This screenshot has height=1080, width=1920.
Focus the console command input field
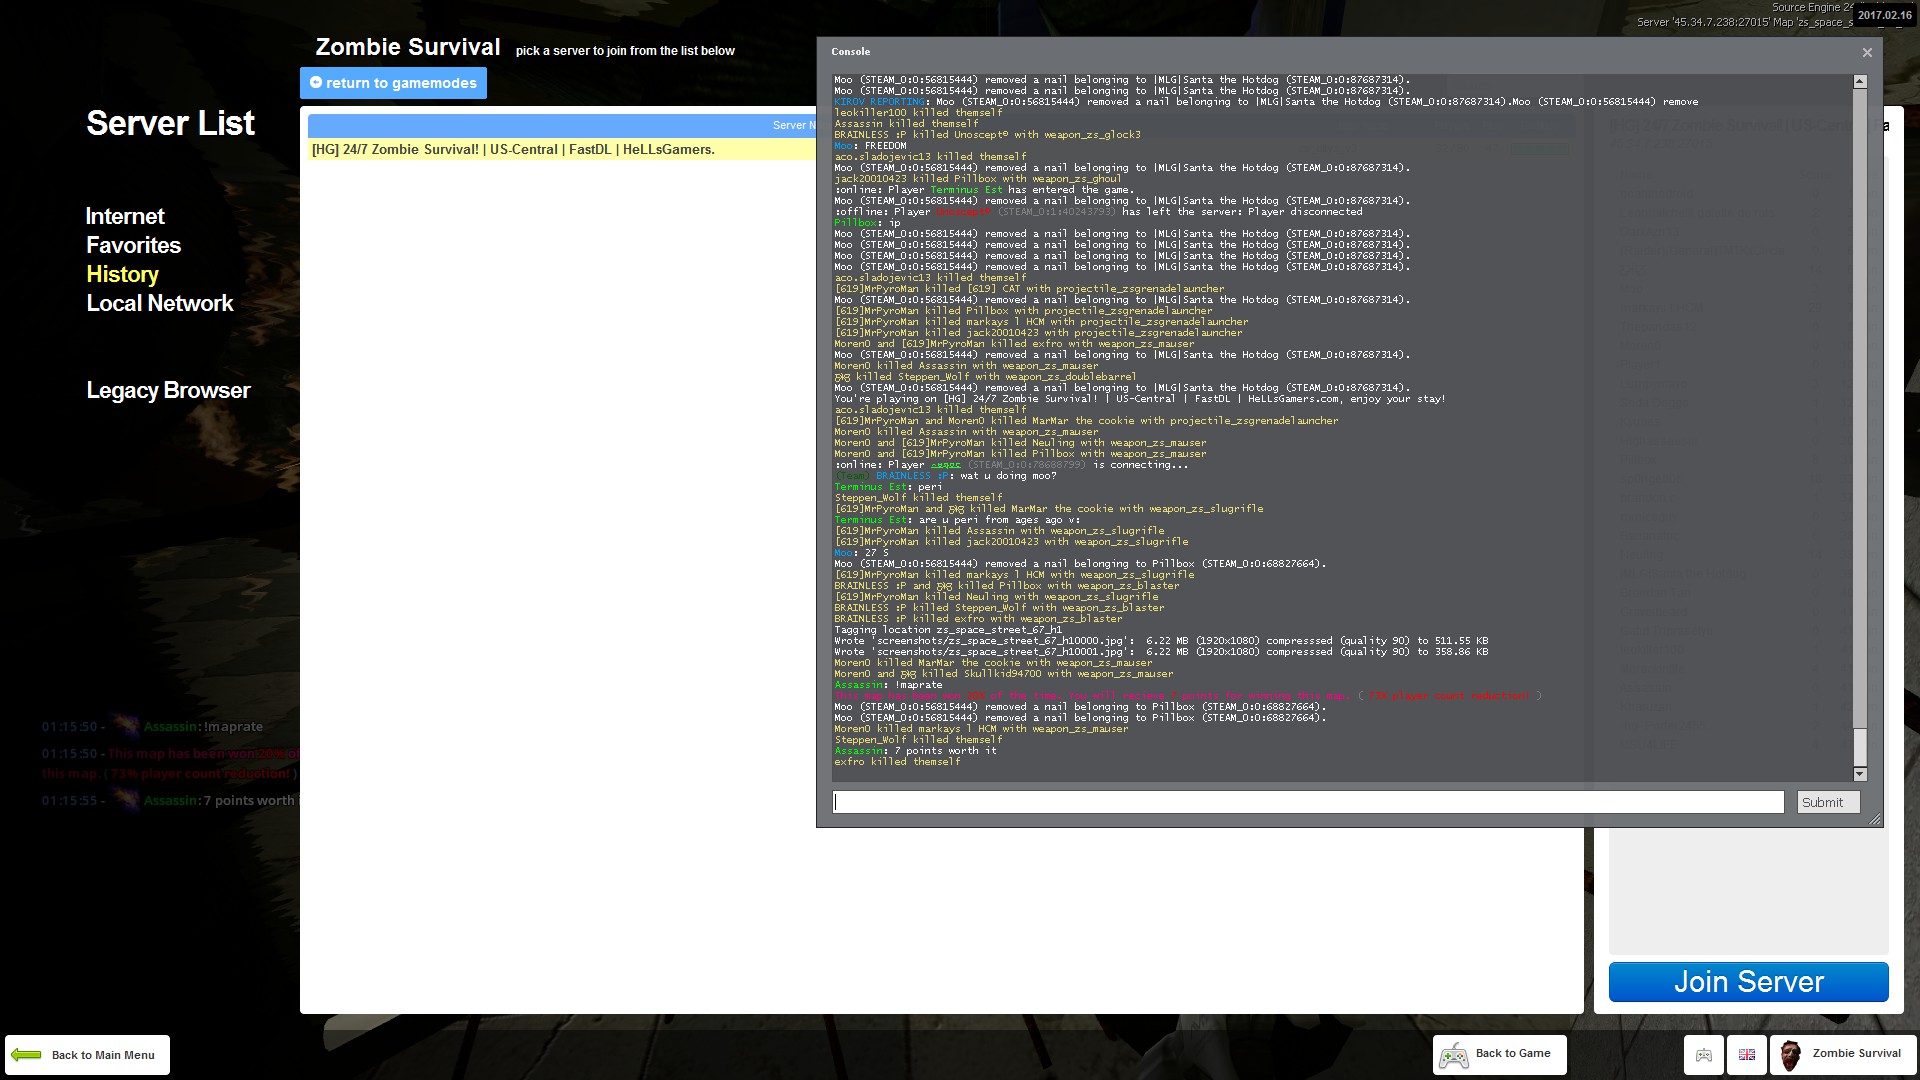1308,802
